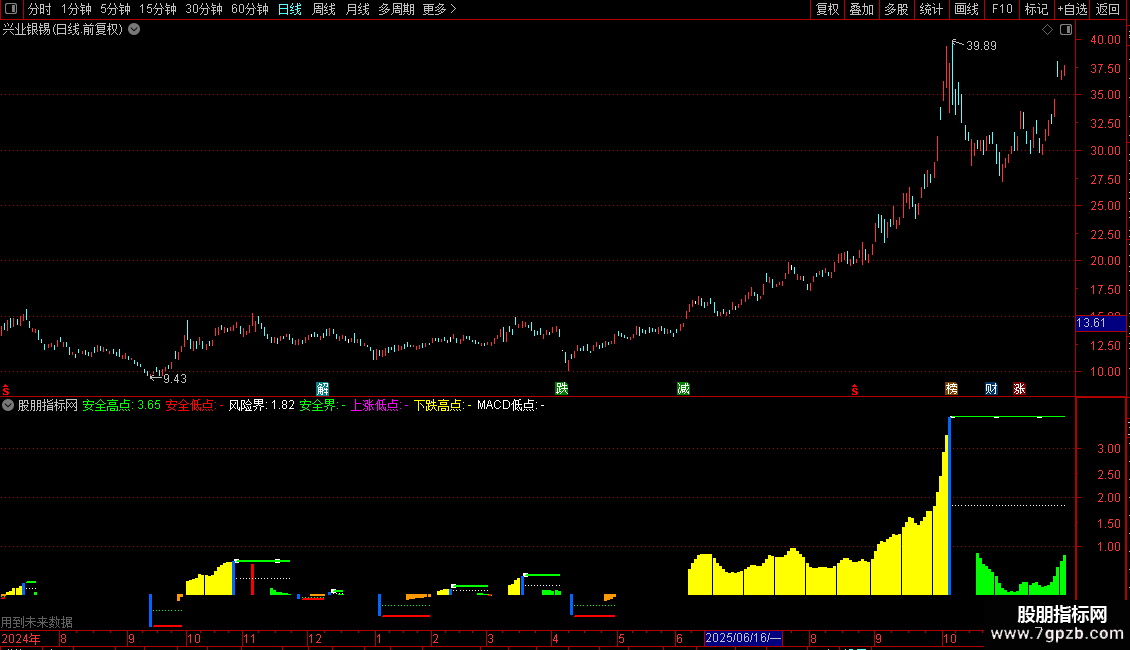This screenshot has height=650, width=1130.
Task: Click the 解 event marker on chart
Action: pos(322,388)
